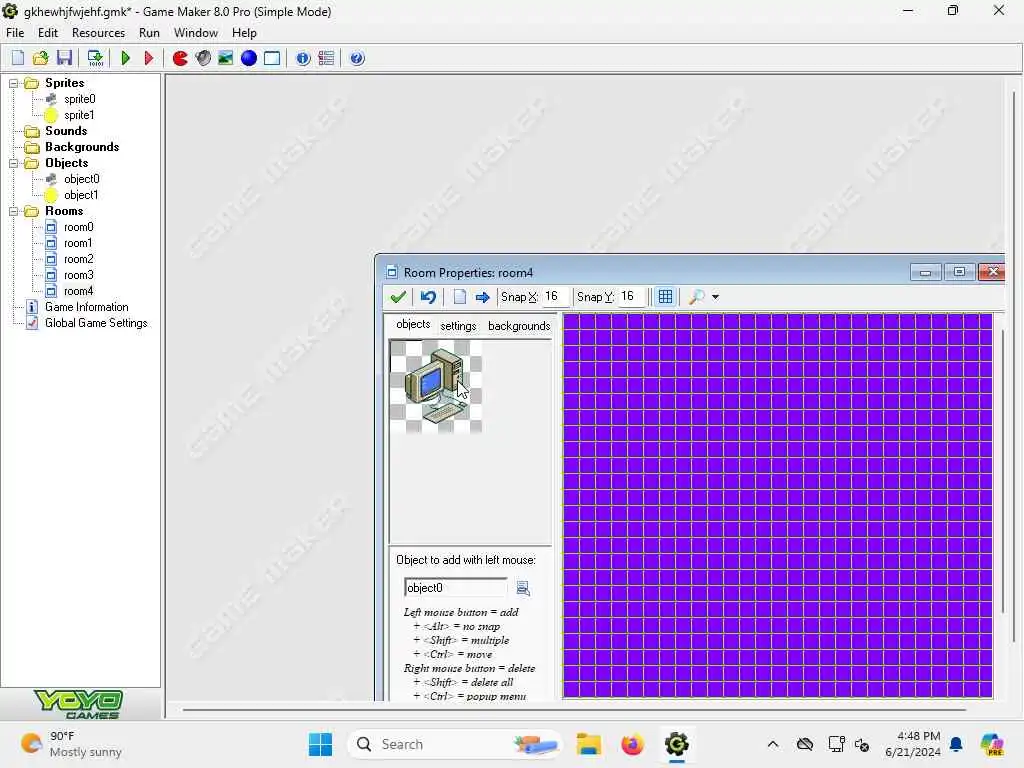
Task: Confirm room changes with green checkmark
Action: click(398, 297)
